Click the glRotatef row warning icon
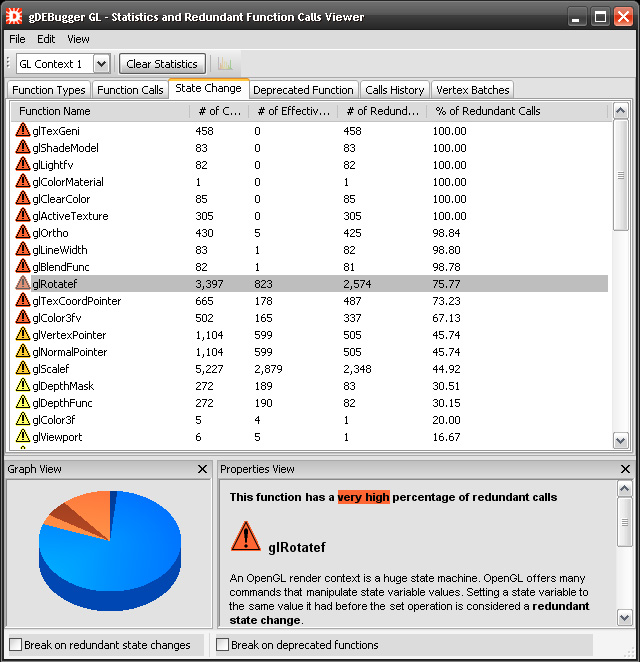Viewport: 640px width, 662px height. point(23,283)
